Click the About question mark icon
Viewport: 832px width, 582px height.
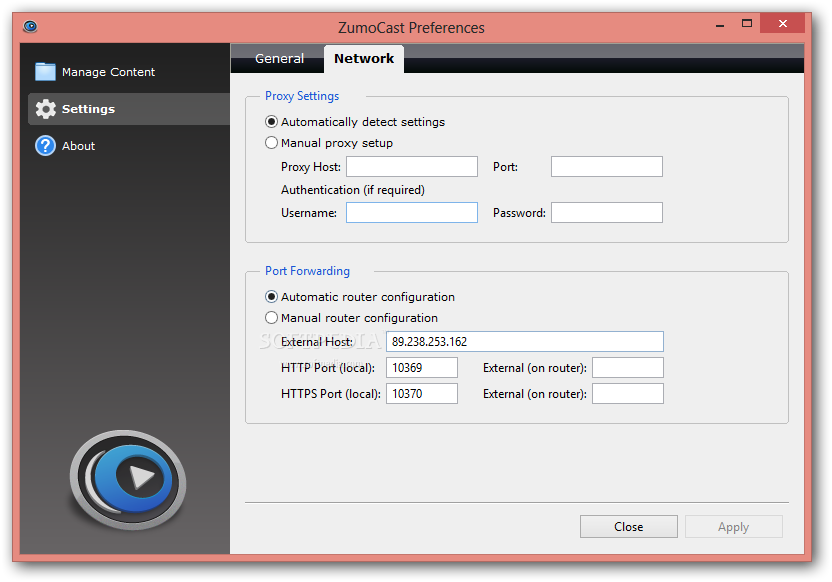pos(46,146)
